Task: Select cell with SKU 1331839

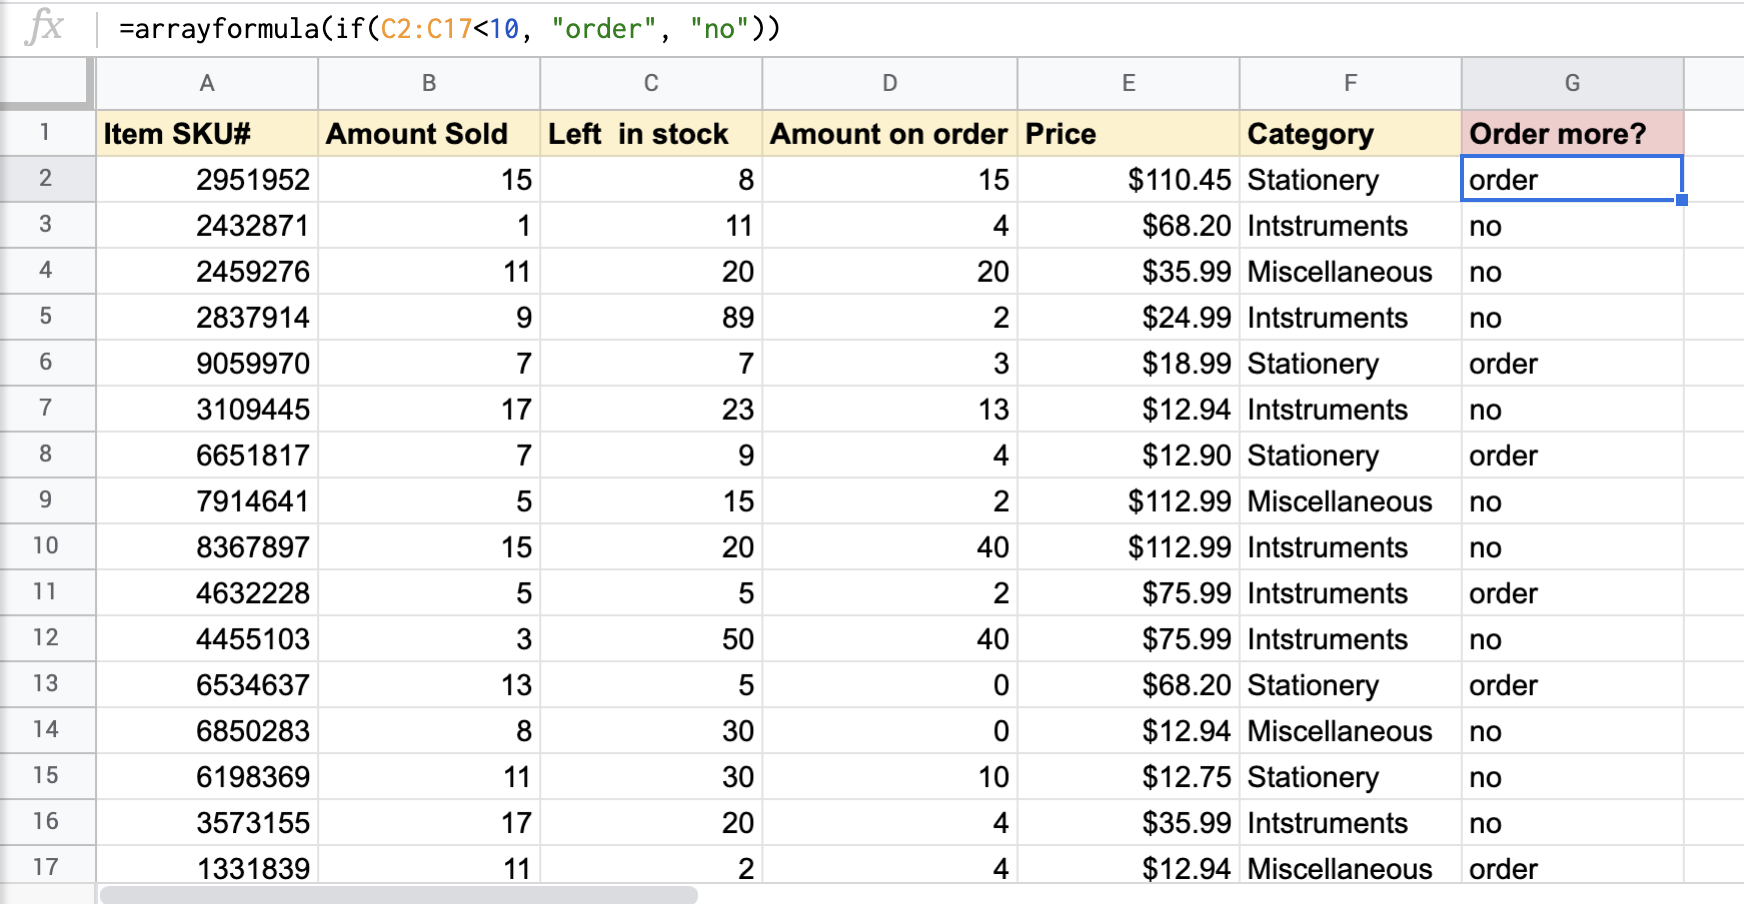Action: [207, 866]
